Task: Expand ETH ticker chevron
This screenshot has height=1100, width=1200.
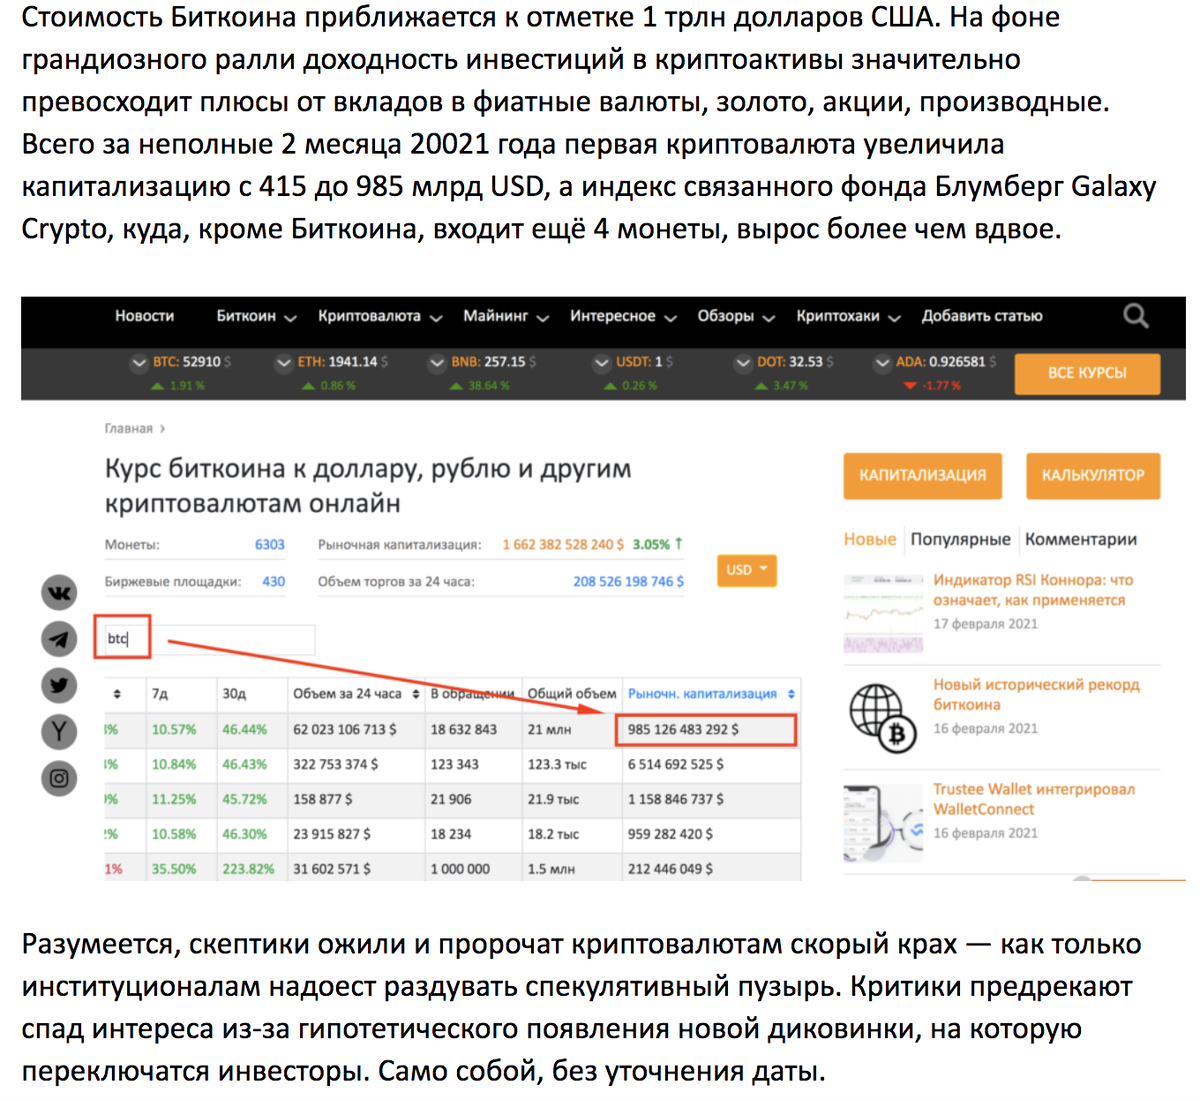Action: tap(284, 362)
